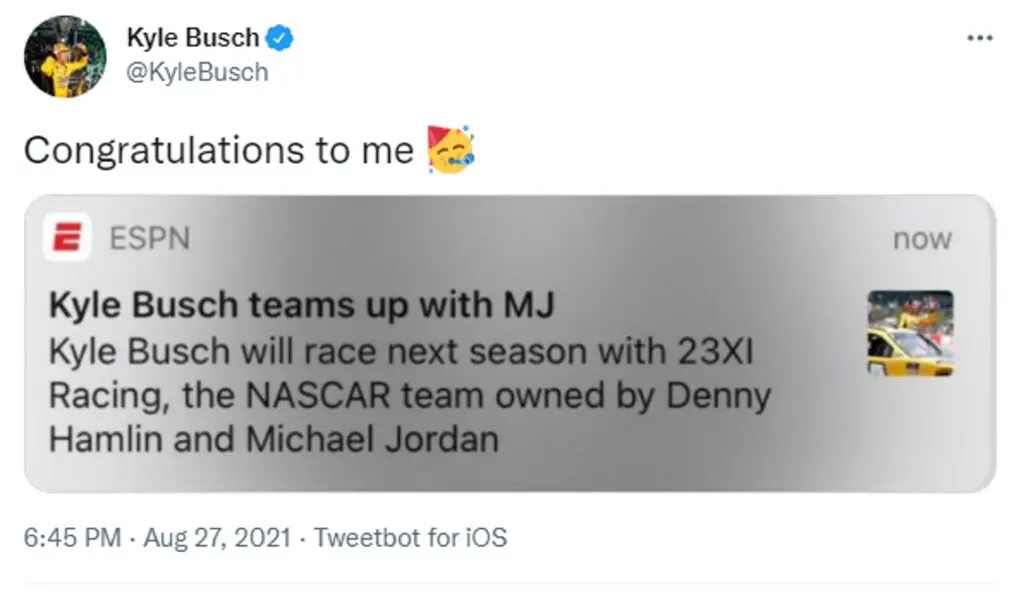Click '23XI' in the notification body
The height and width of the screenshot is (593, 1024).
coord(718,350)
